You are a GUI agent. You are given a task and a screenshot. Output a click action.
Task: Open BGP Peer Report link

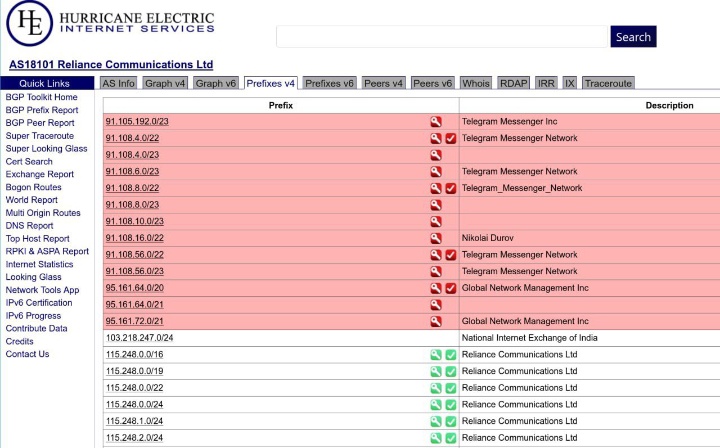click(x=40, y=123)
